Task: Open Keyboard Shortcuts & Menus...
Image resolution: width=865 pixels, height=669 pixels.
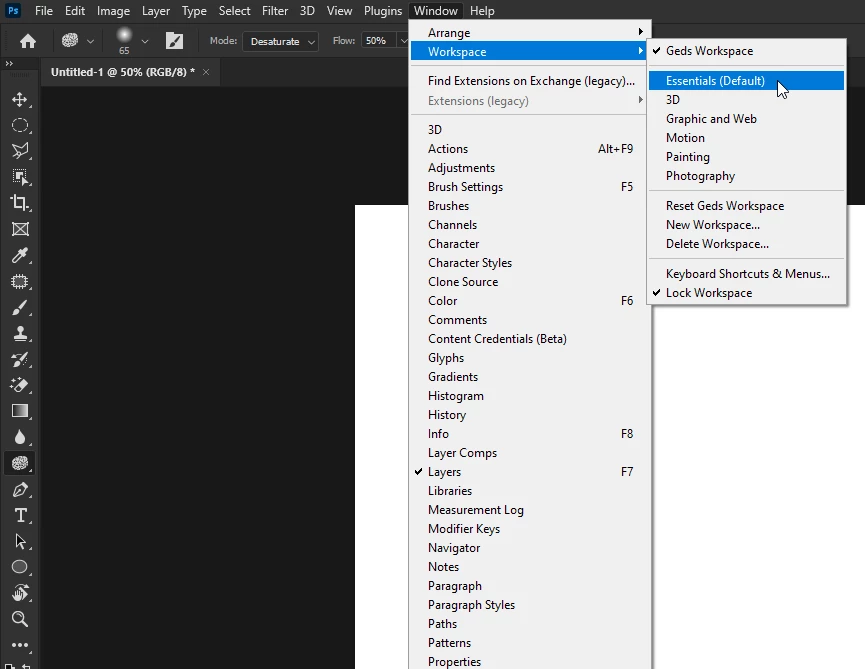Action: [746, 274]
